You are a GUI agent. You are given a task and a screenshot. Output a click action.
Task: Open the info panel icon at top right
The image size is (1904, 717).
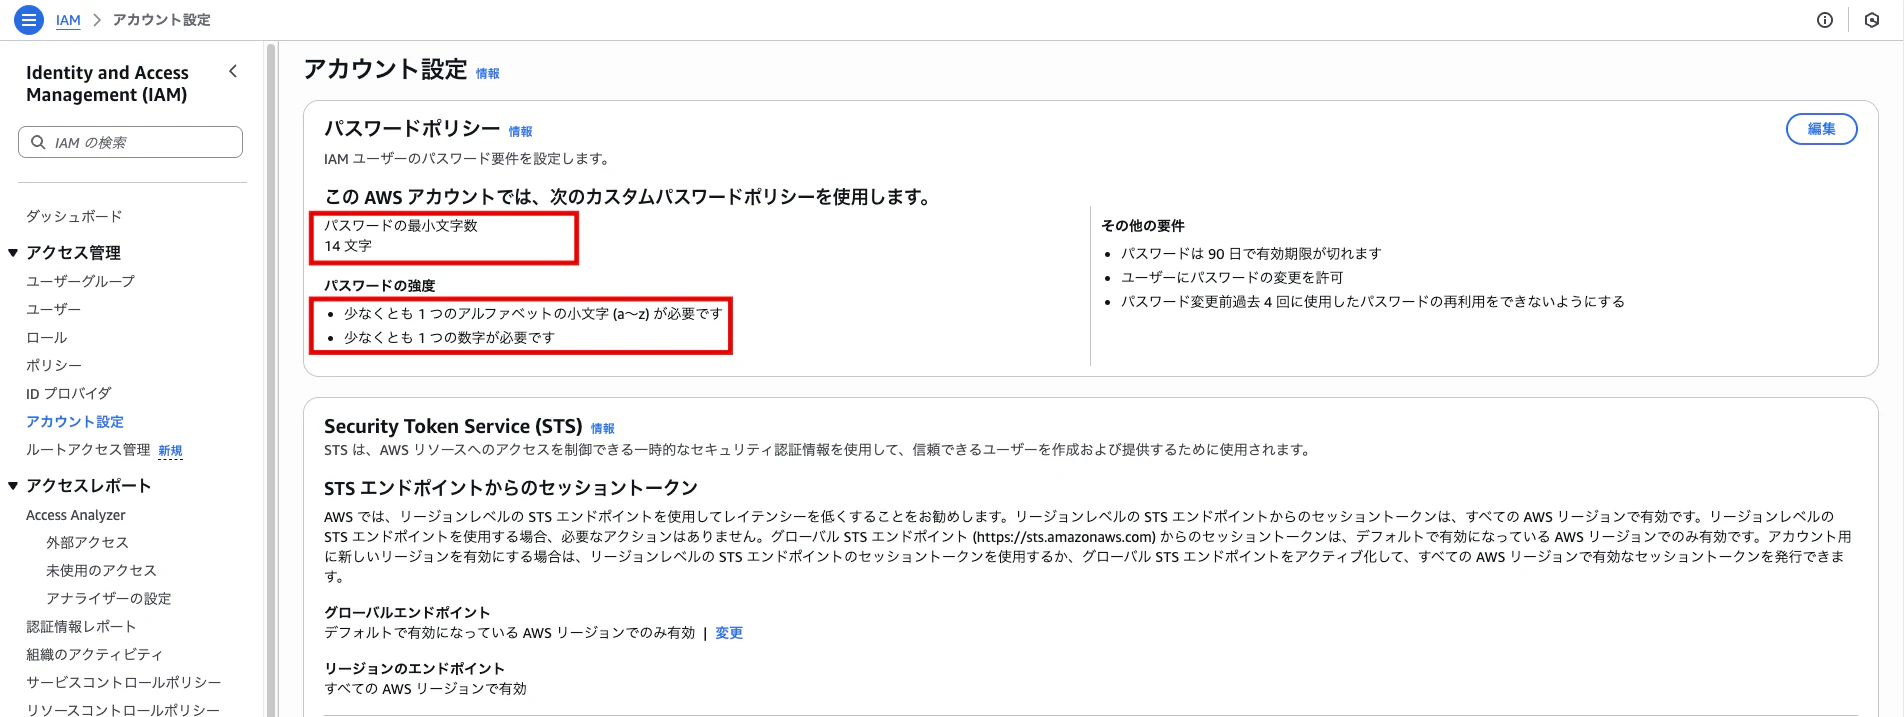click(x=1825, y=20)
